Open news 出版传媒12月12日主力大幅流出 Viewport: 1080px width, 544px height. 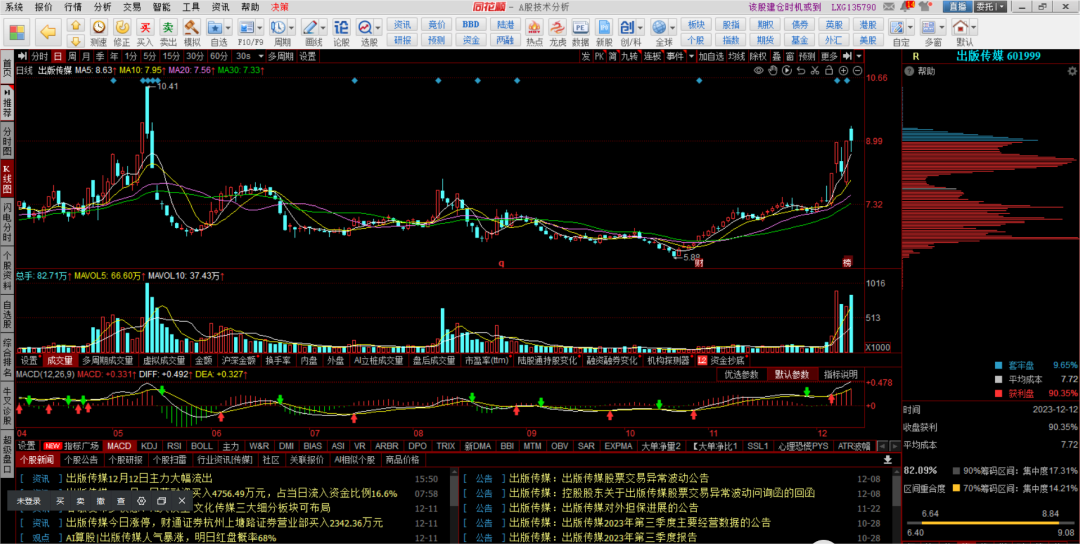click(x=140, y=477)
